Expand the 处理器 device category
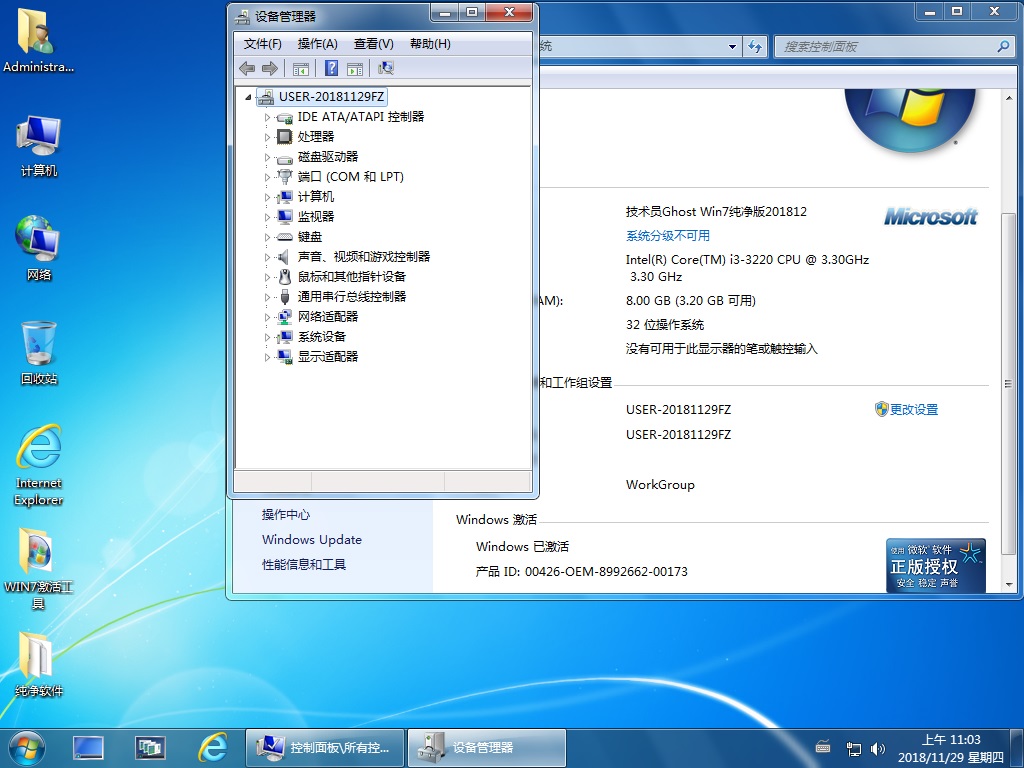Viewport: 1024px width, 768px height. (267, 137)
